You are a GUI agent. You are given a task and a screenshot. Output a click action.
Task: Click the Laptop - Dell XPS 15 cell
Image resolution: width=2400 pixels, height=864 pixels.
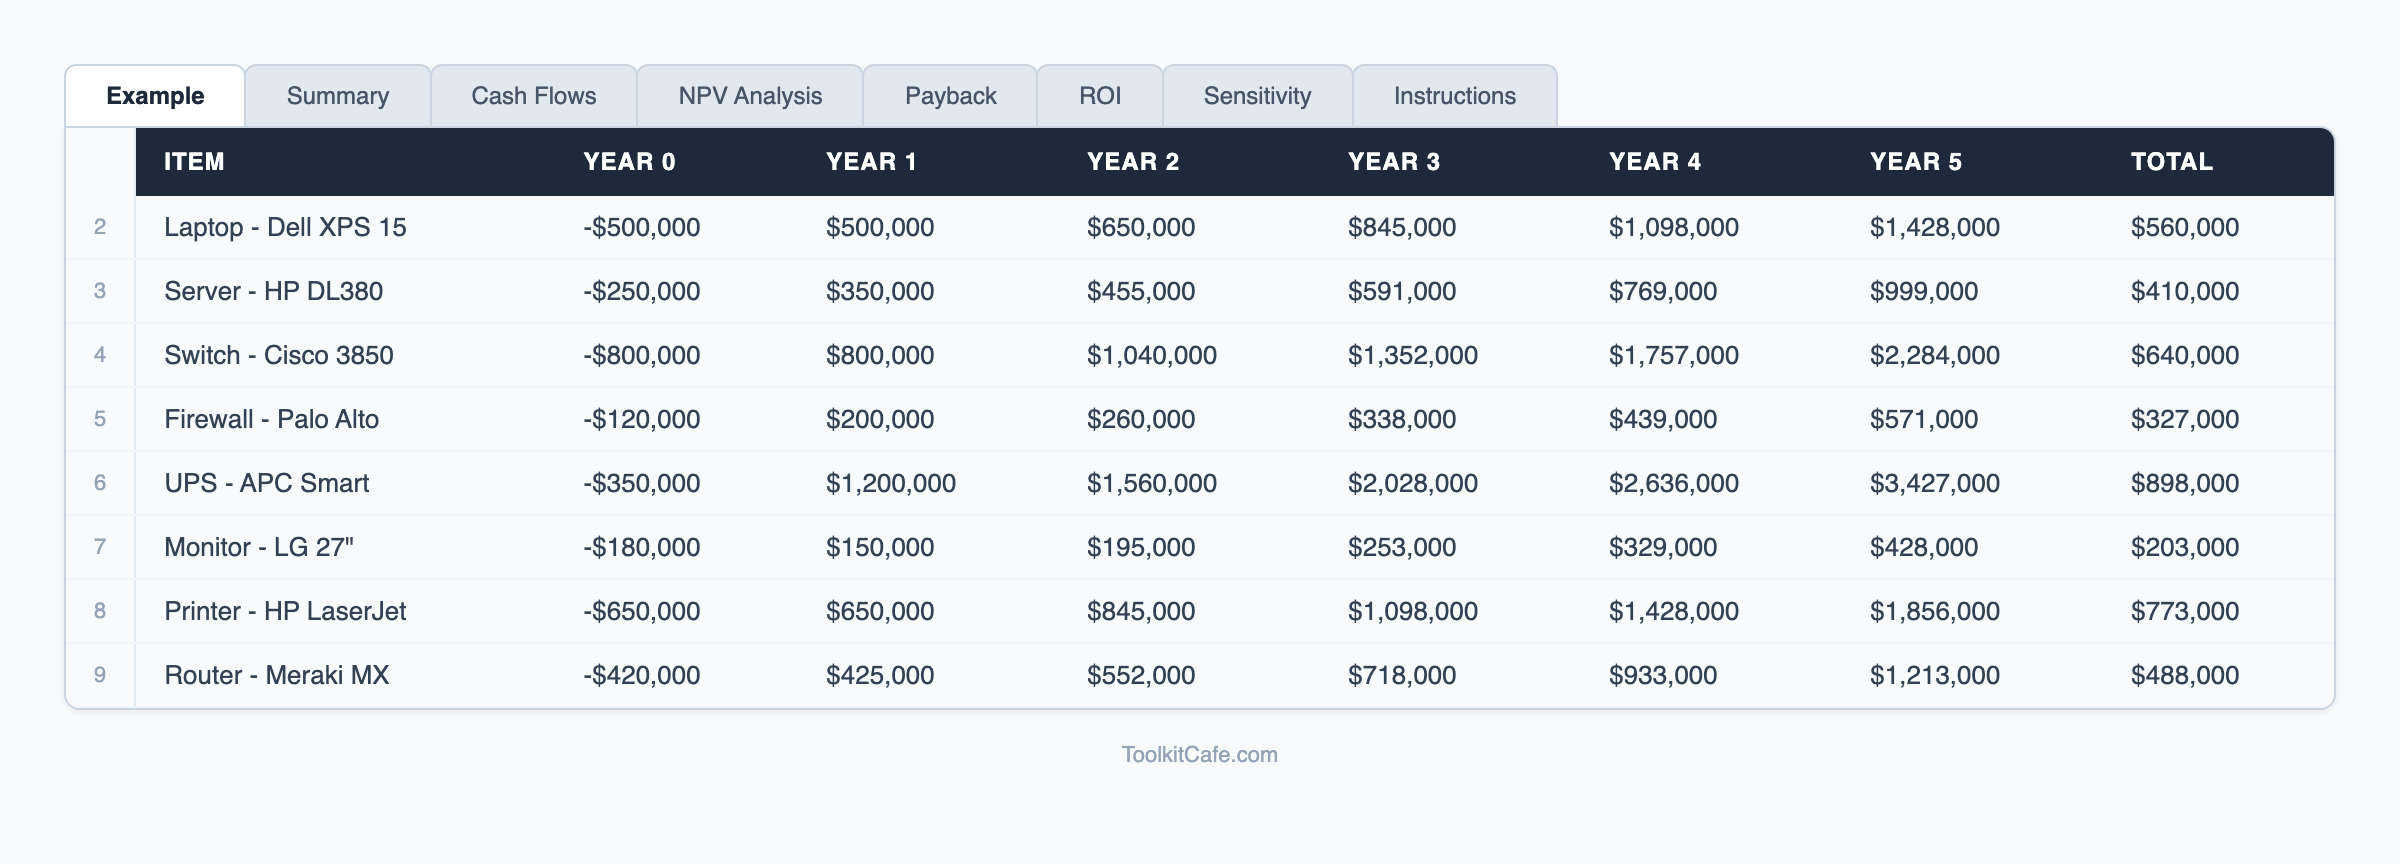click(285, 227)
